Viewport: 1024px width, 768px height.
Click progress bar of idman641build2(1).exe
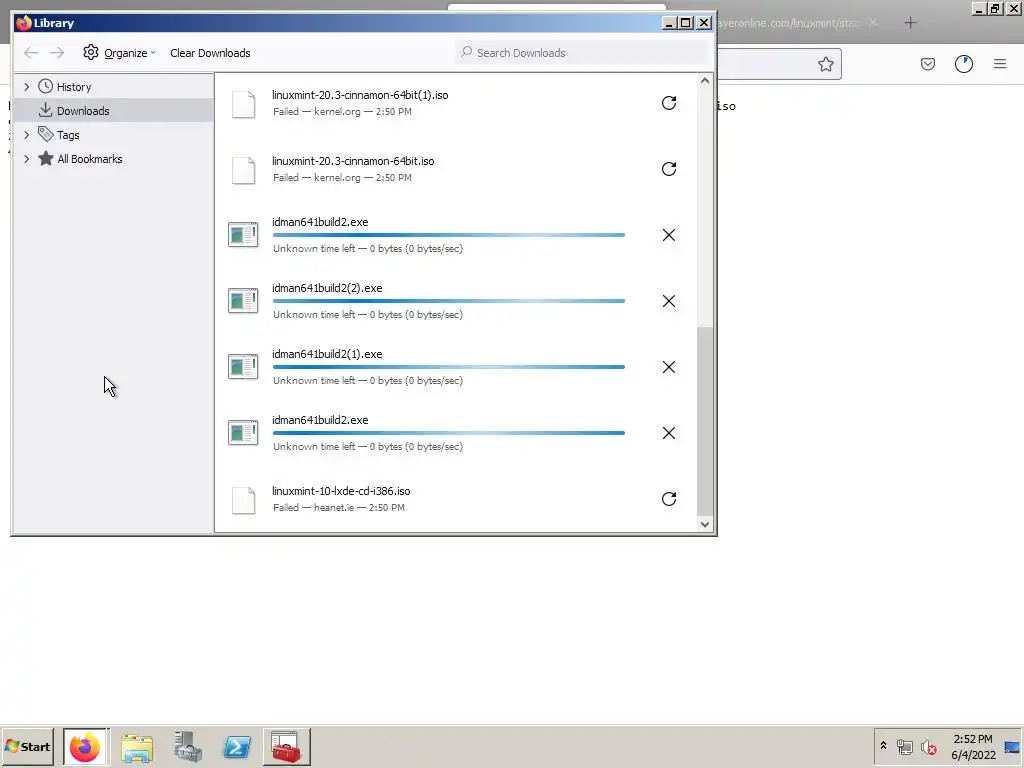coord(449,367)
